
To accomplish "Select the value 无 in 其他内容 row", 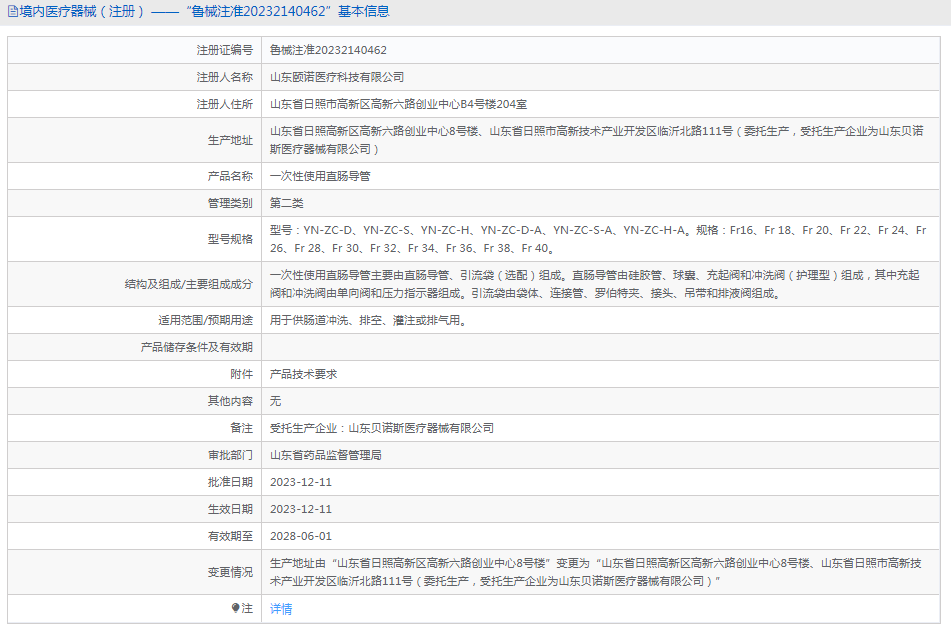I will (x=275, y=401).
